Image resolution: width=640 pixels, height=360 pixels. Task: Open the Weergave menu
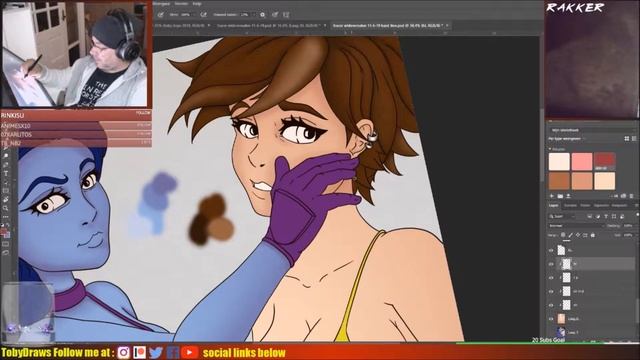tap(161, 3)
